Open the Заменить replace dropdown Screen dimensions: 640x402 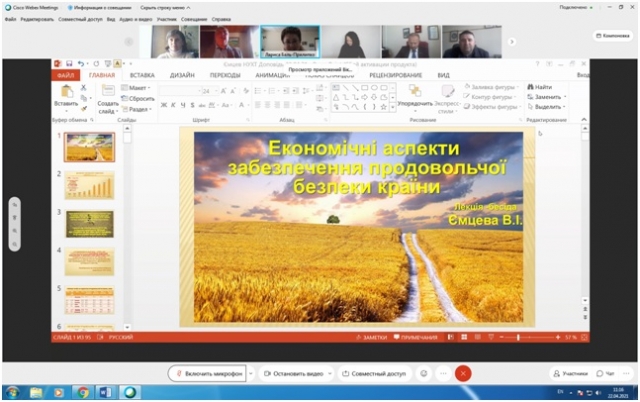point(547,97)
